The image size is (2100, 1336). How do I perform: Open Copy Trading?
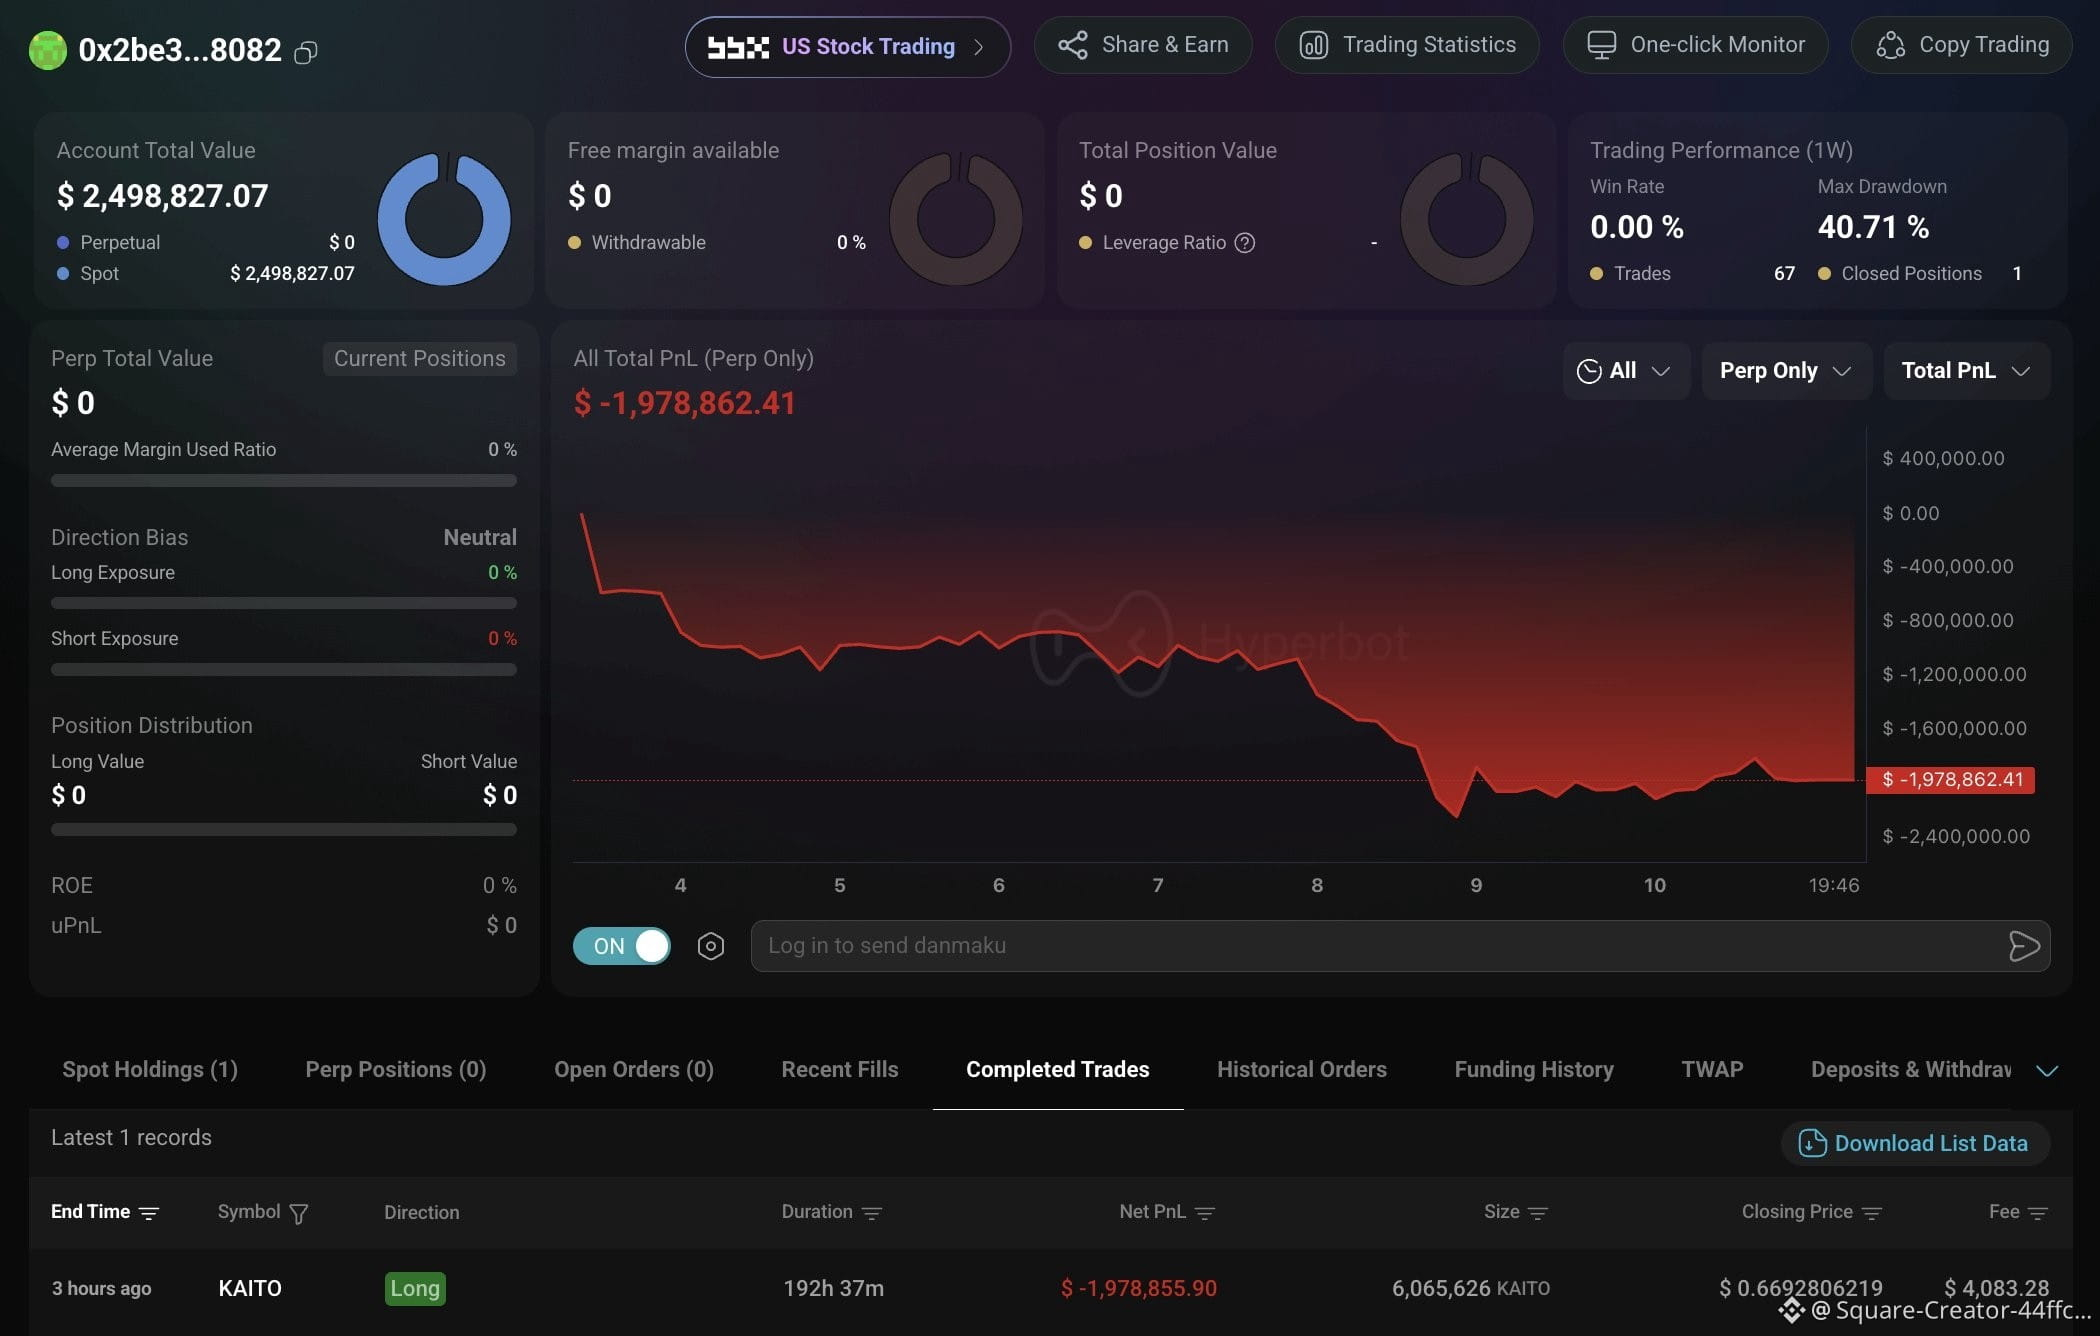(x=1962, y=45)
